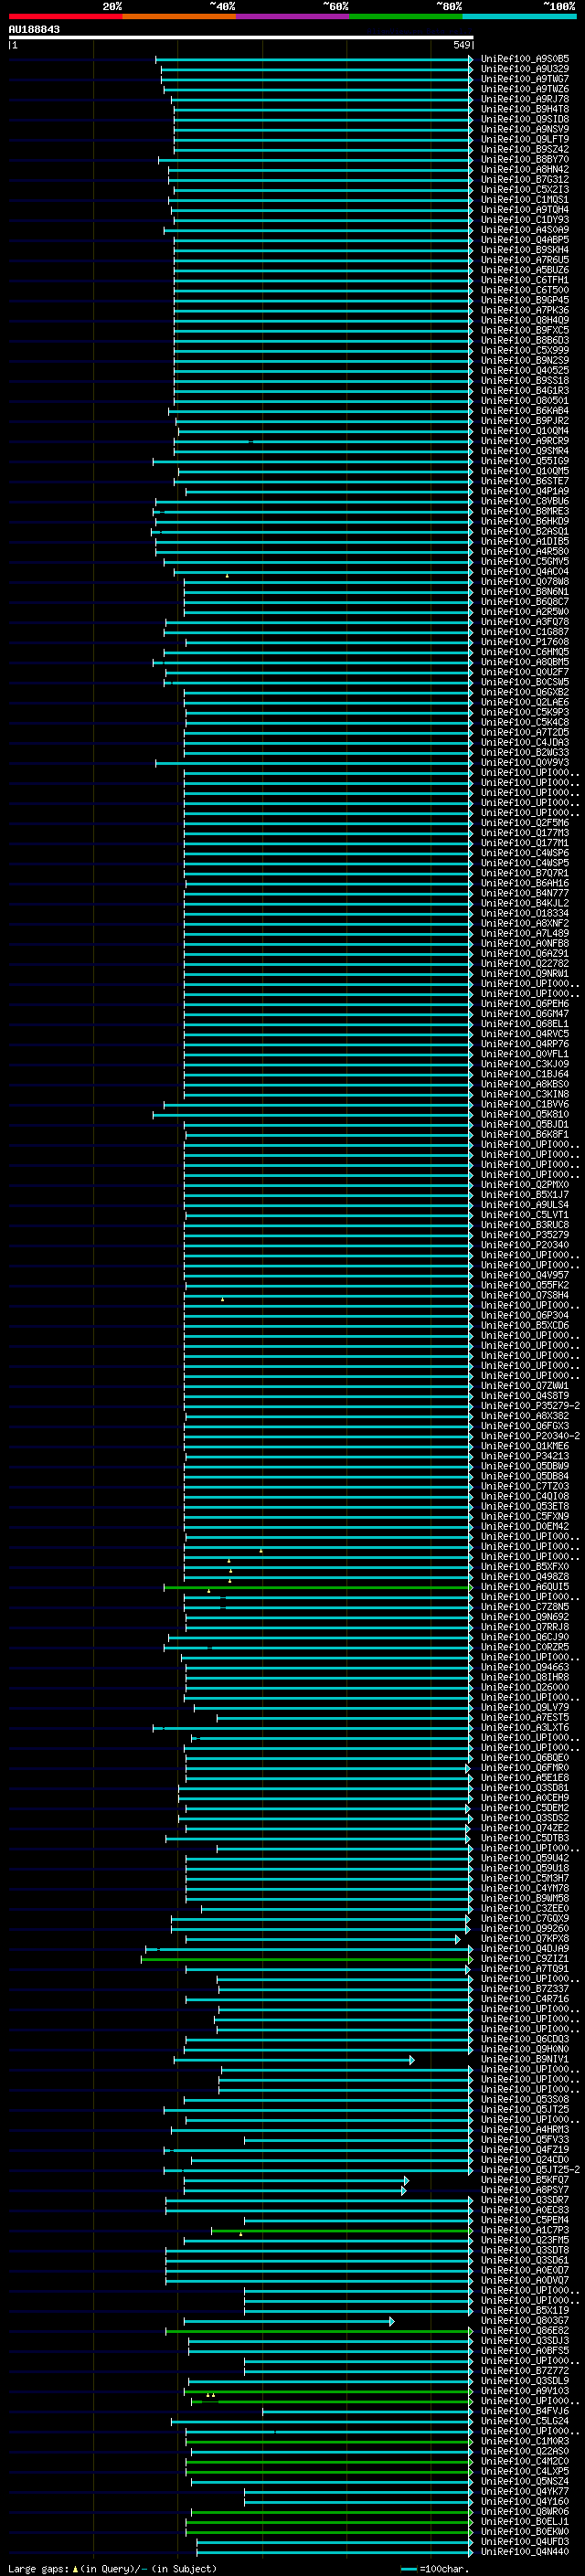Select label UniRef100_Q94663
The image size is (585, 2576).
(525, 1667)
